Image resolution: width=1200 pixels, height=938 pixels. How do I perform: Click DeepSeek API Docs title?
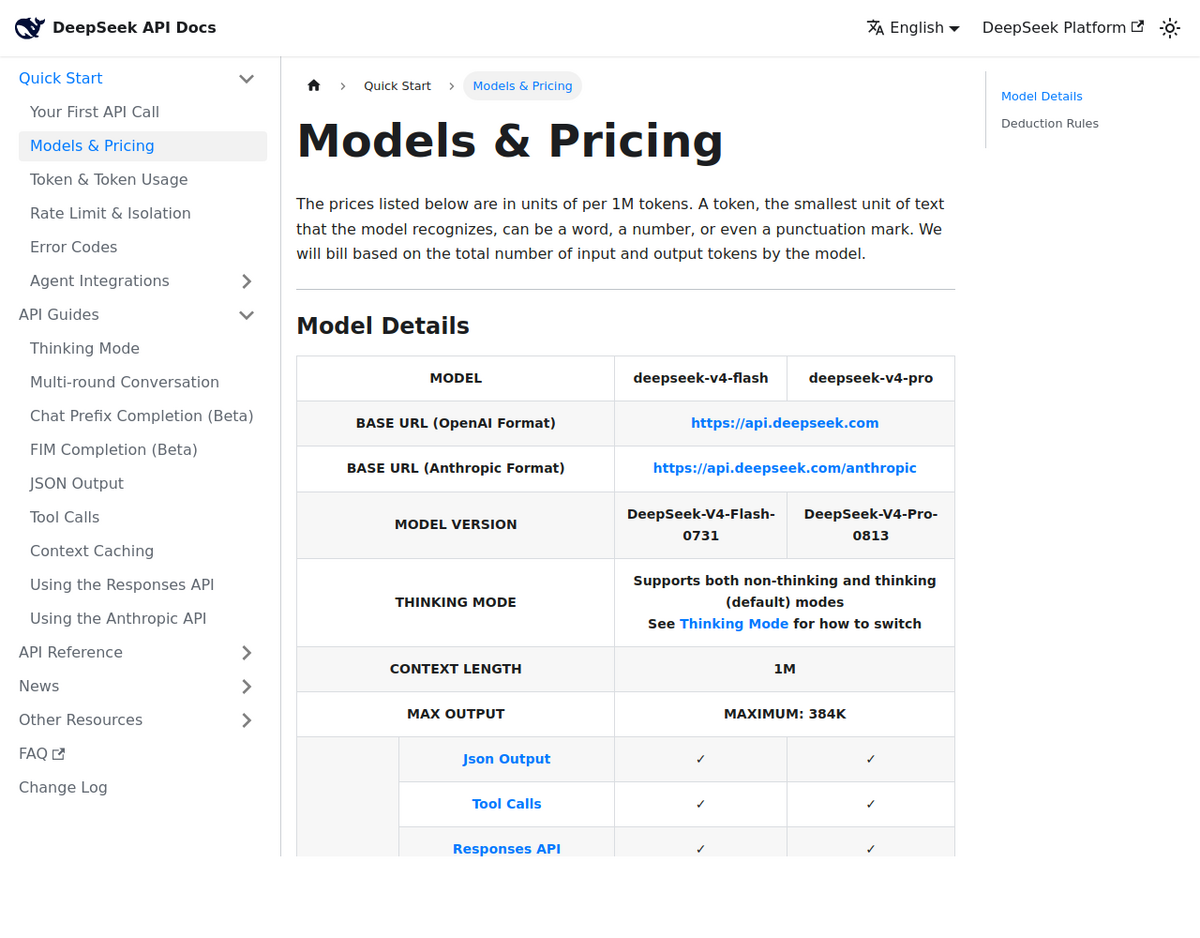[134, 28]
